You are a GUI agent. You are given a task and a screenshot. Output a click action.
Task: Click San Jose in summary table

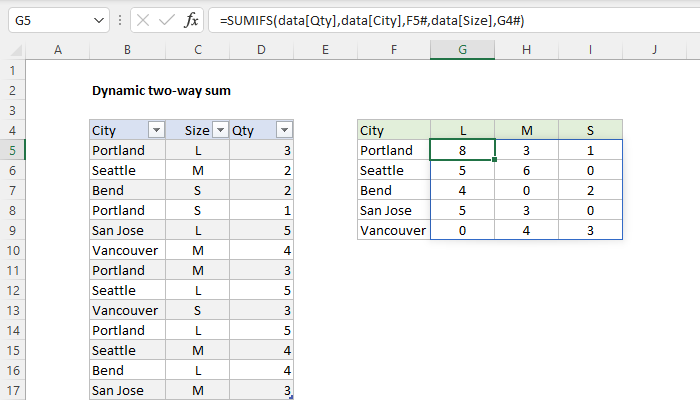[394, 210]
